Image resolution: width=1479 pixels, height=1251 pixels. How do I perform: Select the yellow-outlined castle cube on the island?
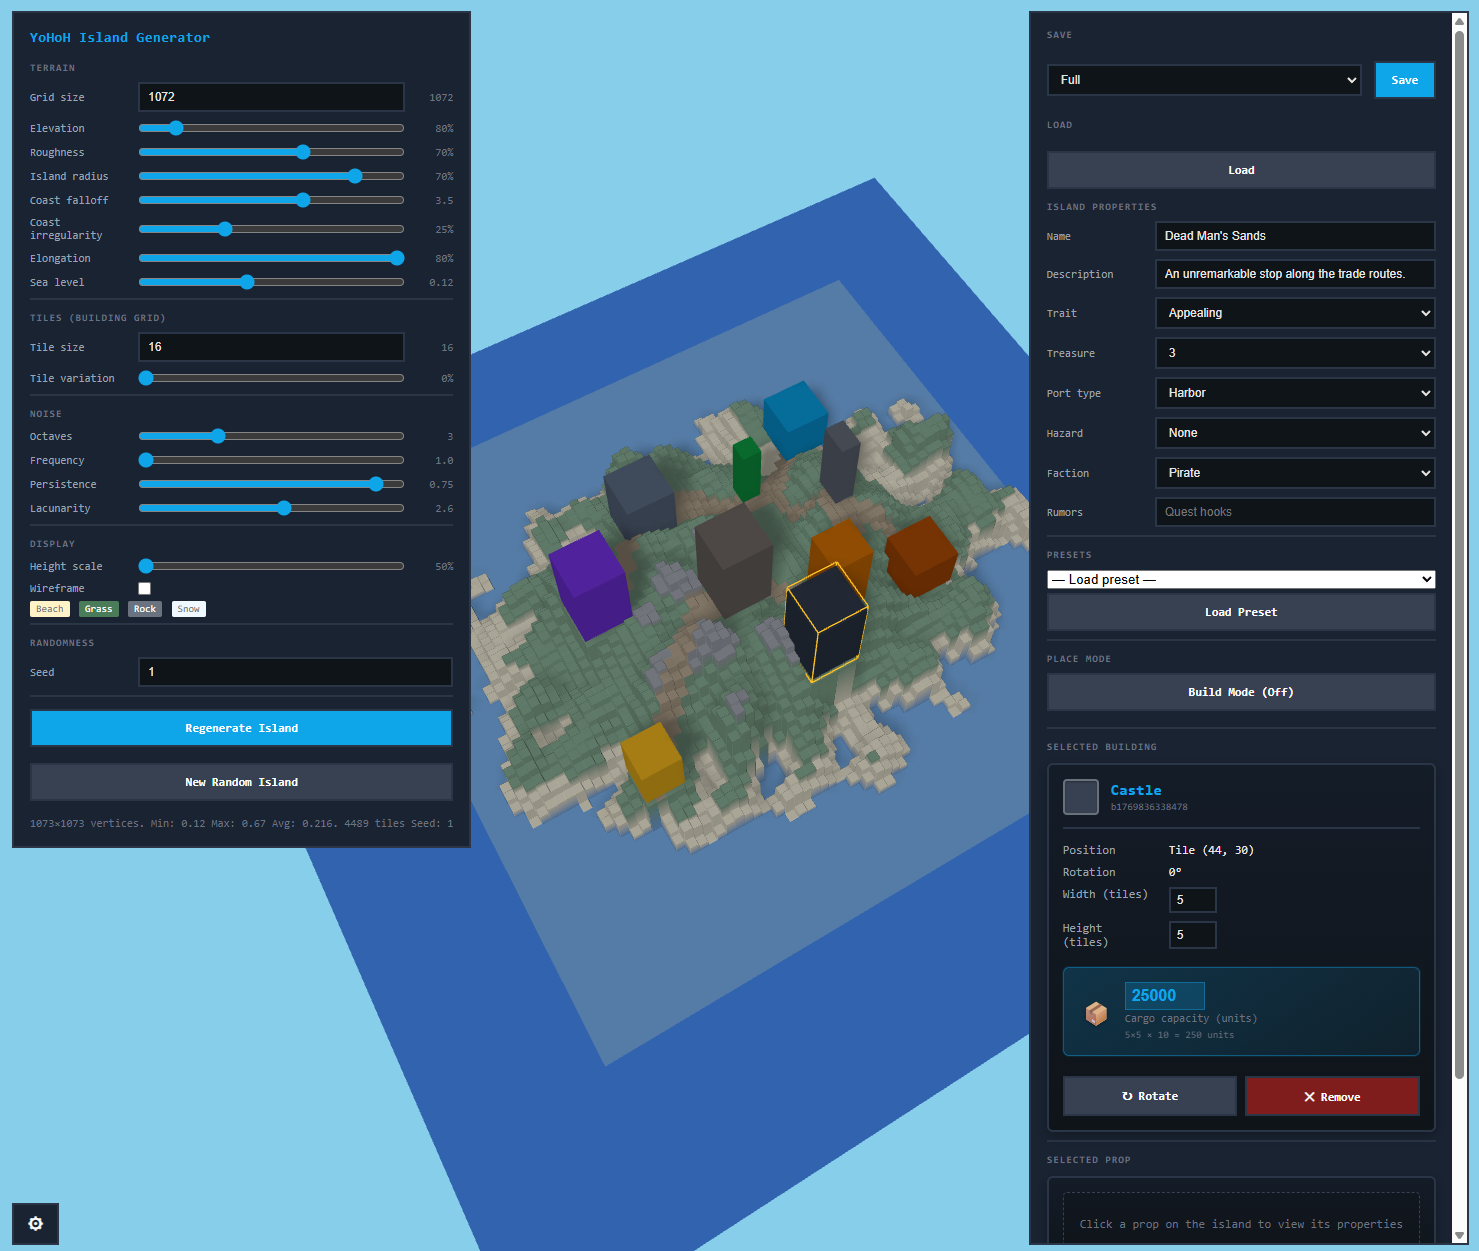click(825, 620)
